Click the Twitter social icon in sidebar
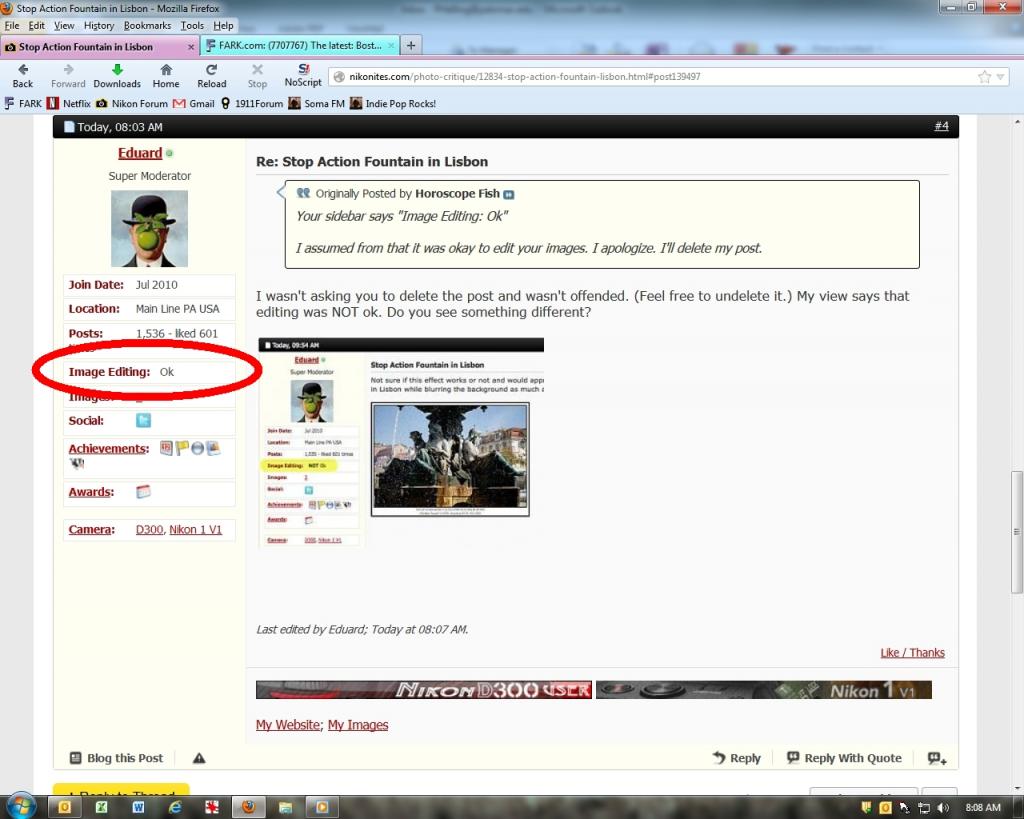1024x819 pixels. 143,421
